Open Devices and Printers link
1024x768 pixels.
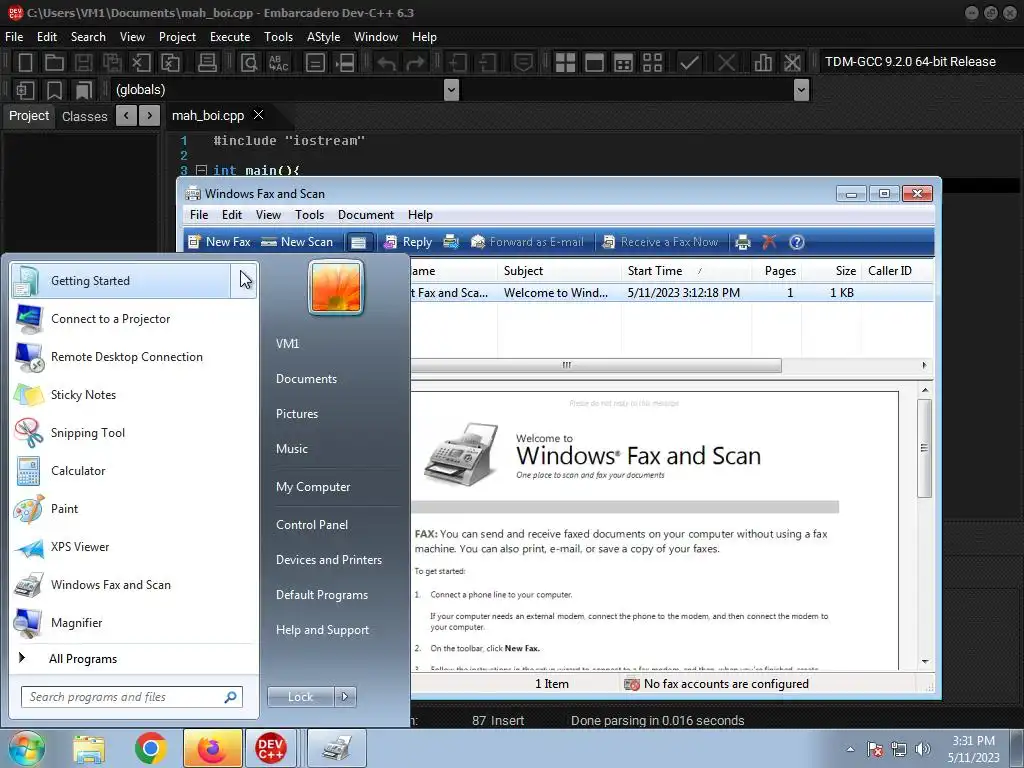coord(328,560)
